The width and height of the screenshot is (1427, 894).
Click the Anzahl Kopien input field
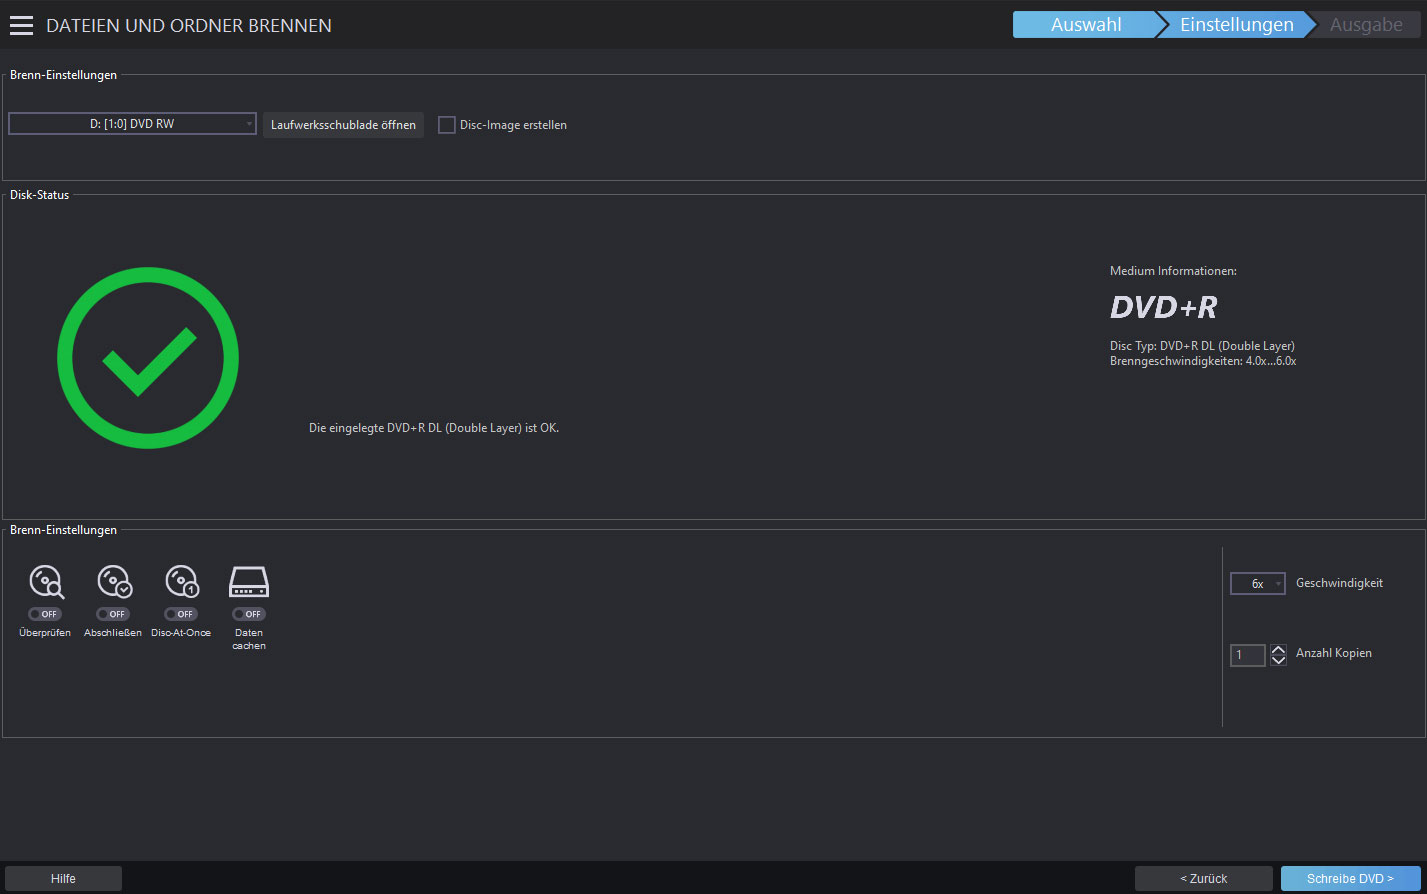(1248, 655)
